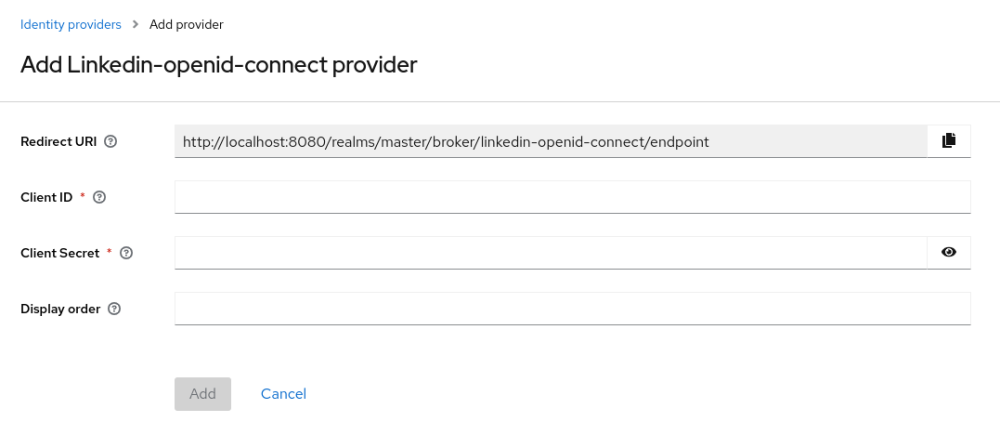The image size is (1000, 435).
Task: Click the Display order label
Action: click(60, 310)
